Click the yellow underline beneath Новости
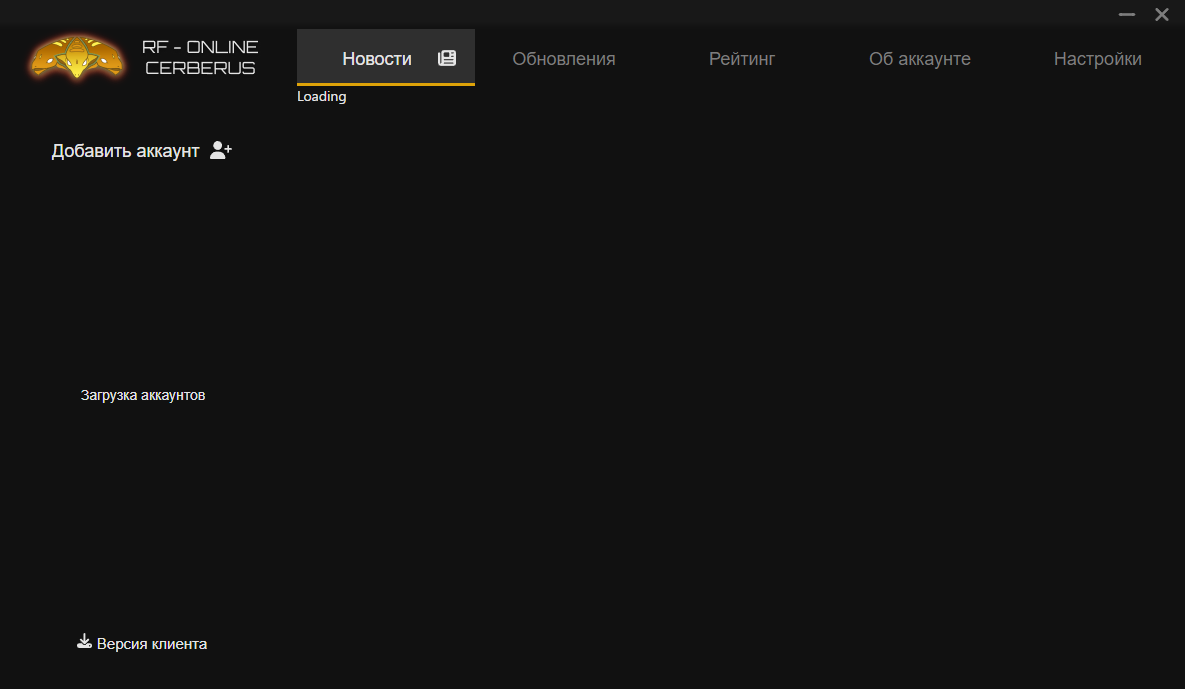Image resolution: width=1185 pixels, height=689 pixels. click(385, 85)
